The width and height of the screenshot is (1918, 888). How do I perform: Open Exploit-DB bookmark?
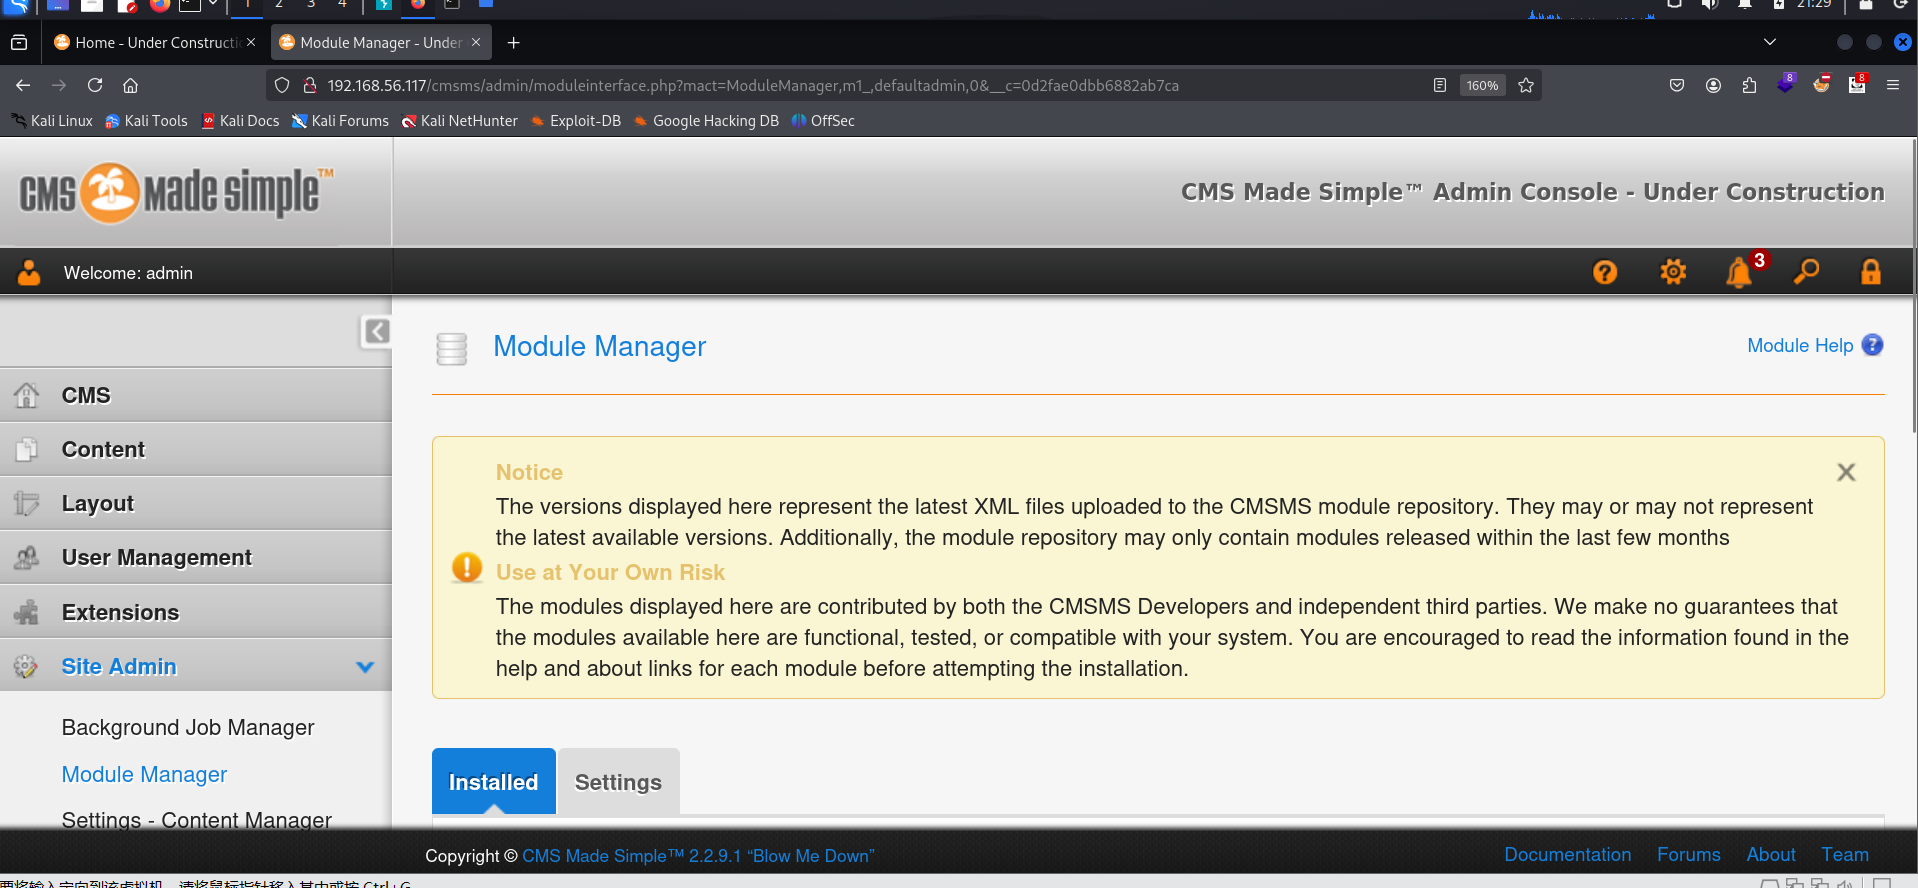point(576,121)
